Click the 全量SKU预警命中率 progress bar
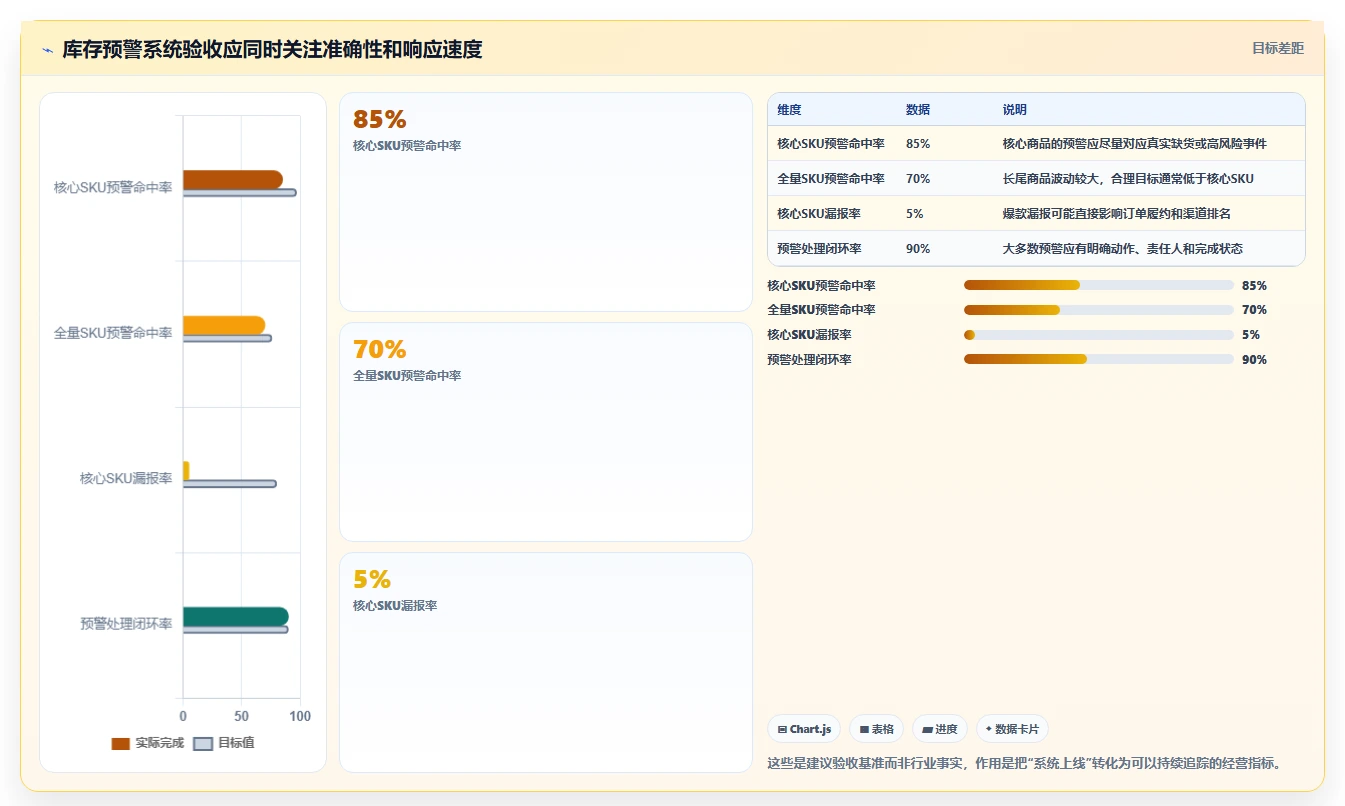This screenshot has height=806, width=1345. tap(1098, 310)
